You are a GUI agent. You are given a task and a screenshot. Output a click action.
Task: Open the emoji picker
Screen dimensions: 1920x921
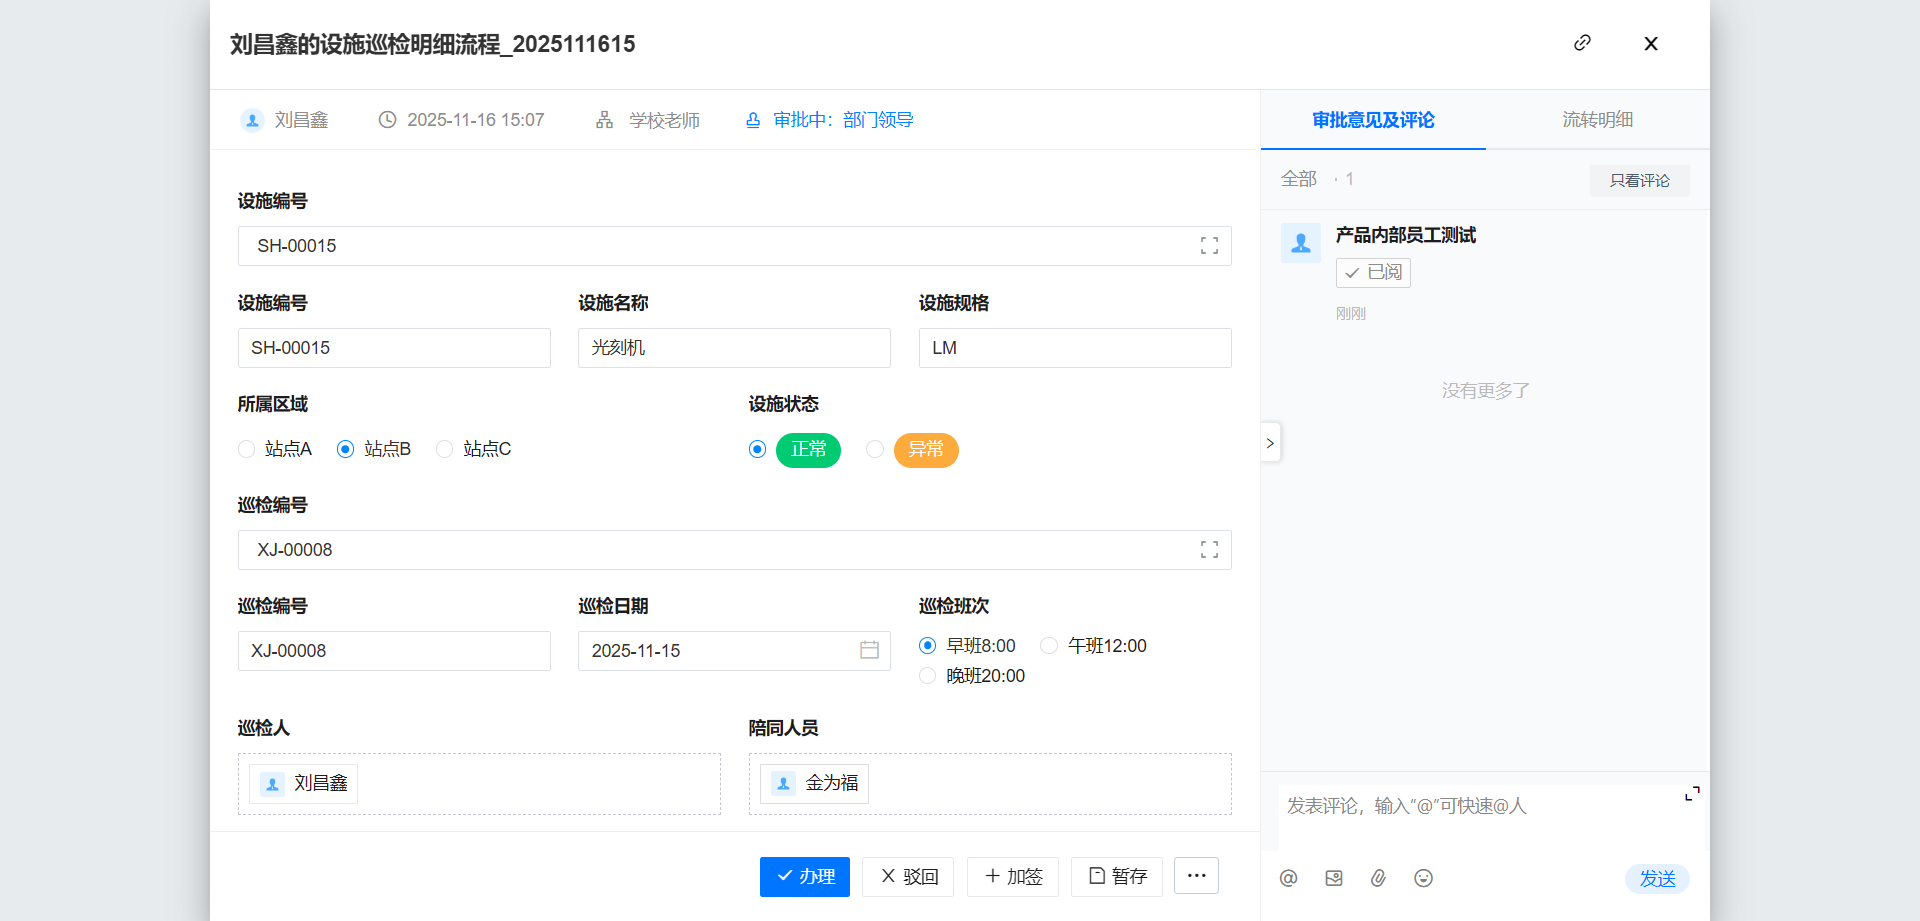(1423, 878)
